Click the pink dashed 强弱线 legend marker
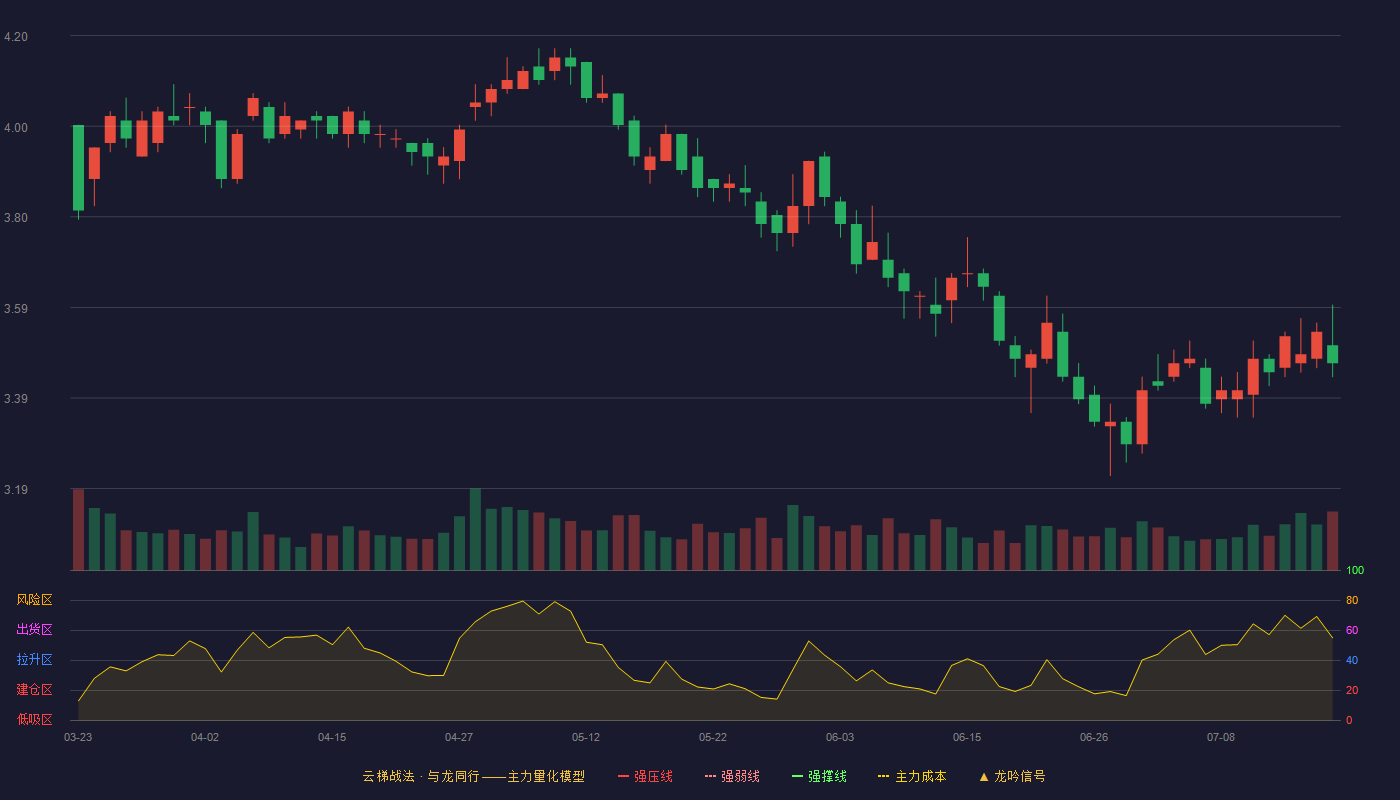The image size is (1400, 800). tap(710, 776)
